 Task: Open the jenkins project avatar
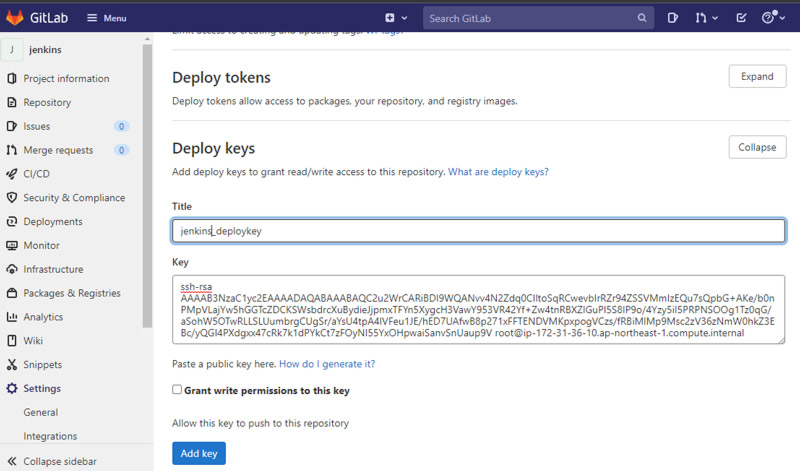click(12, 49)
